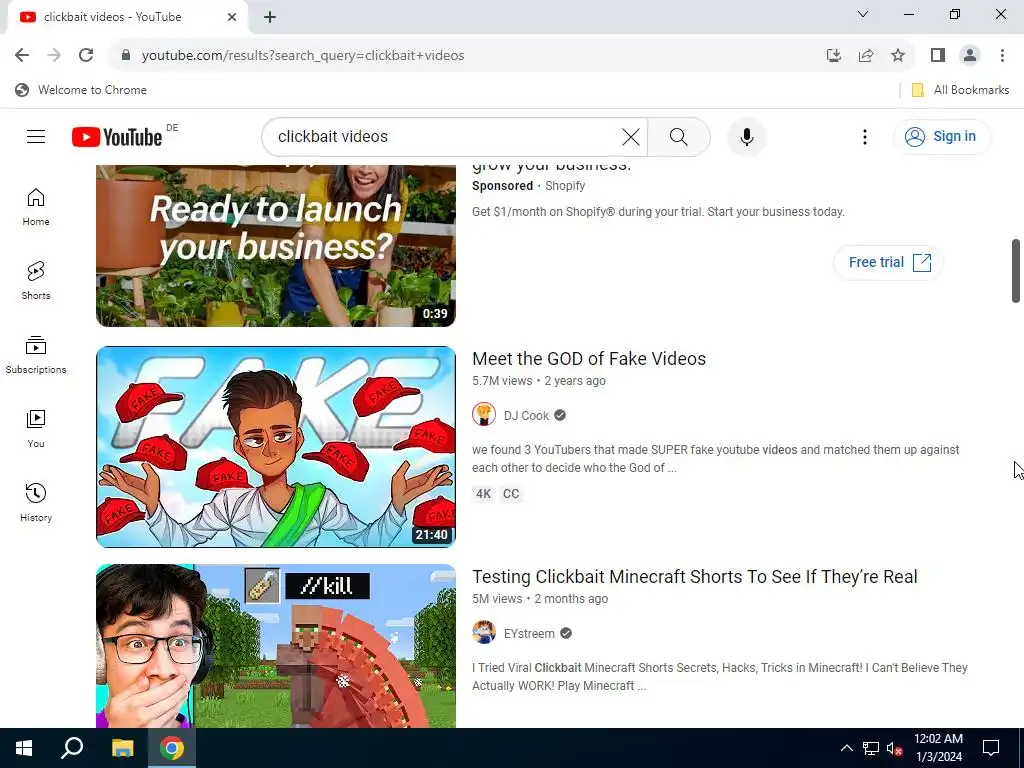The width and height of the screenshot is (1024, 768).
Task: Toggle the Chrome side panel
Action: pyautogui.click(x=938, y=55)
